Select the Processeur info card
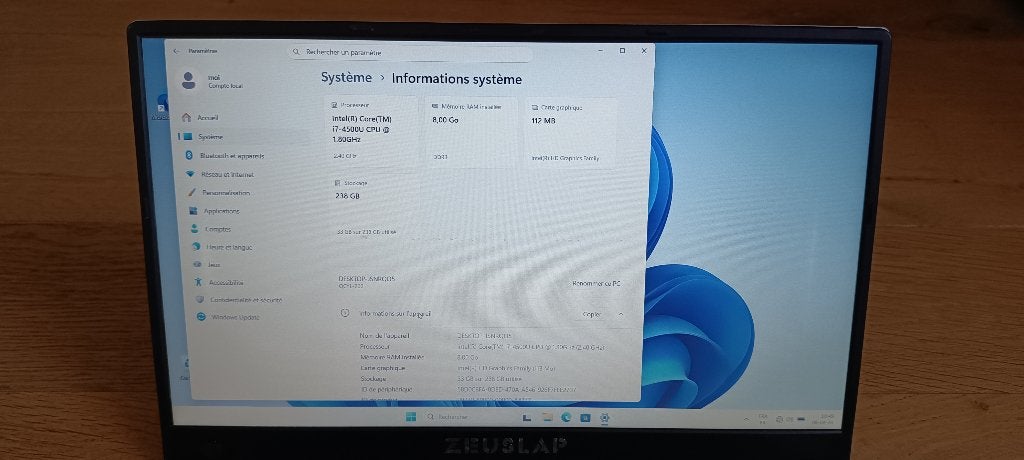1024x460 pixels. pos(371,132)
